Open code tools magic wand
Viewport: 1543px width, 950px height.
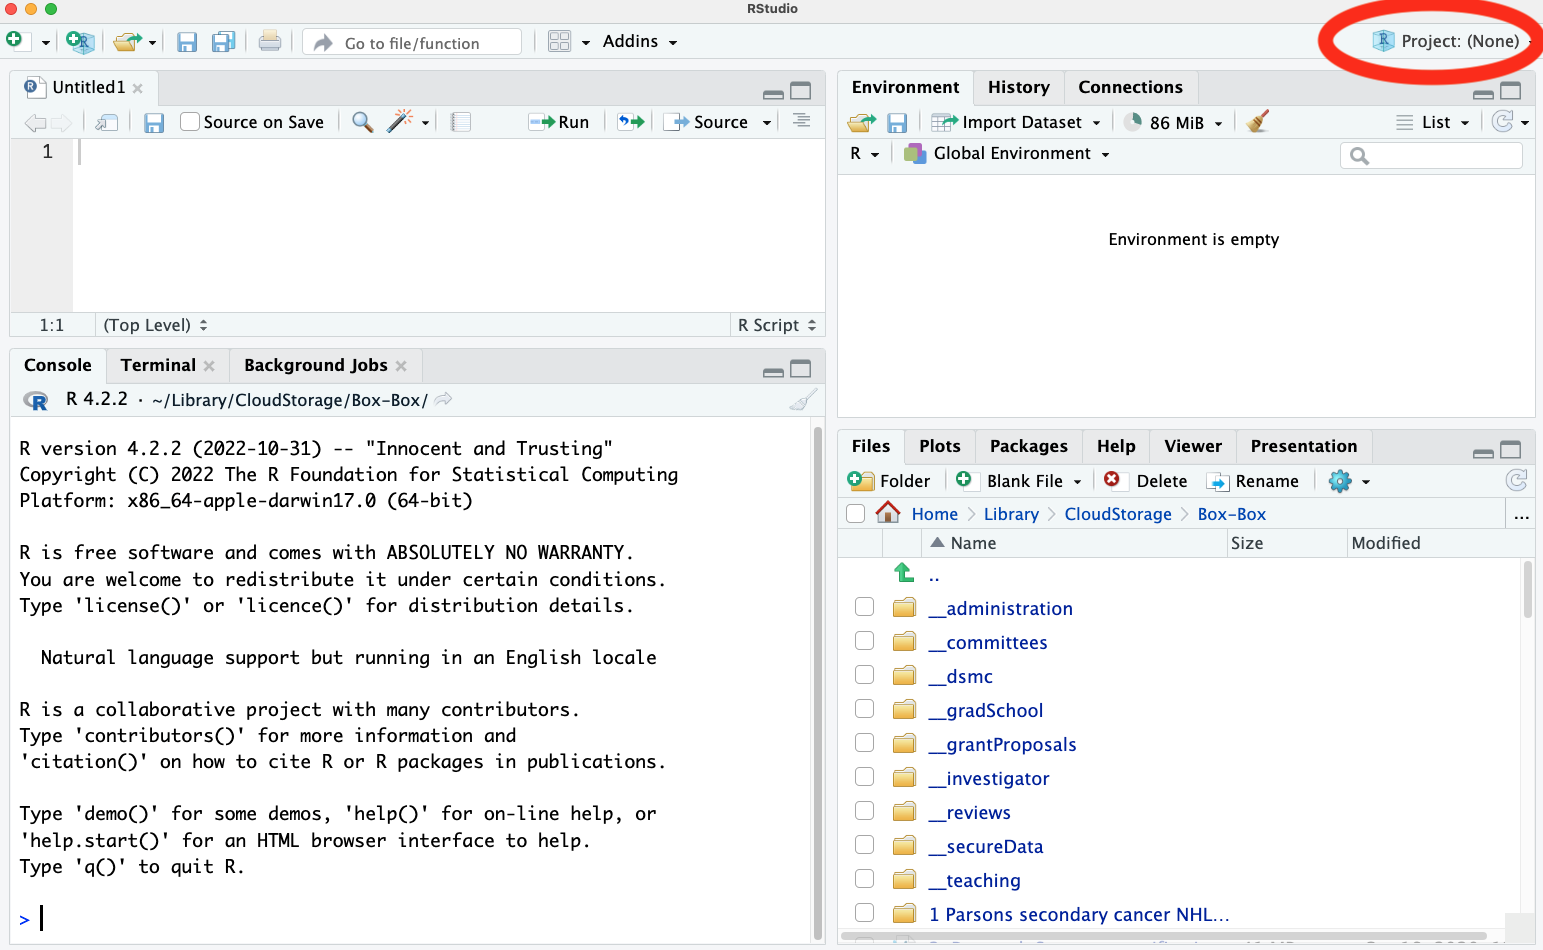[400, 121]
